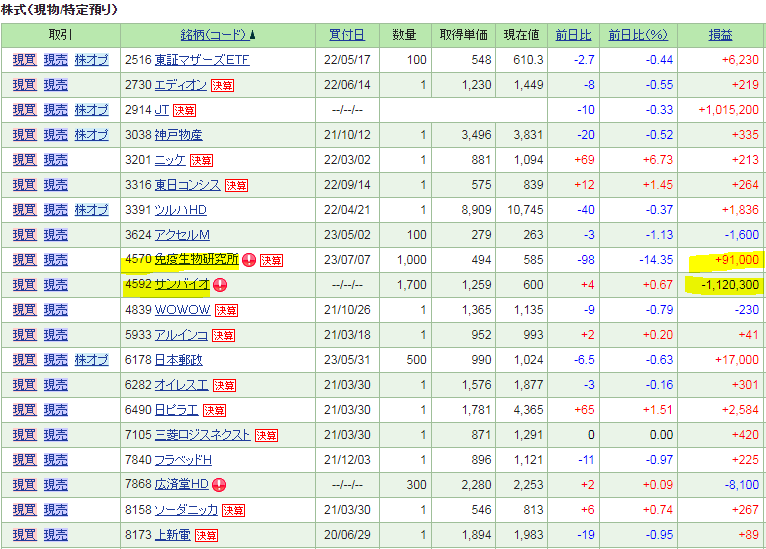Click the red alert icon beside 免疫生物研究所
Screen dimensions: 766x549
(249, 260)
